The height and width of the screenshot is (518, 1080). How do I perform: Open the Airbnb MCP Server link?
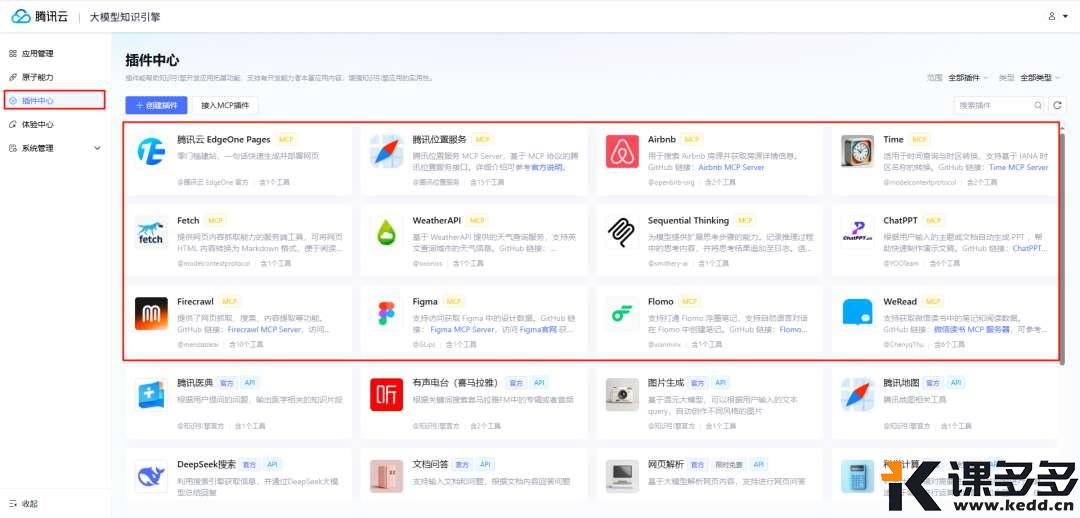pyautogui.click(x=731, y=167)
